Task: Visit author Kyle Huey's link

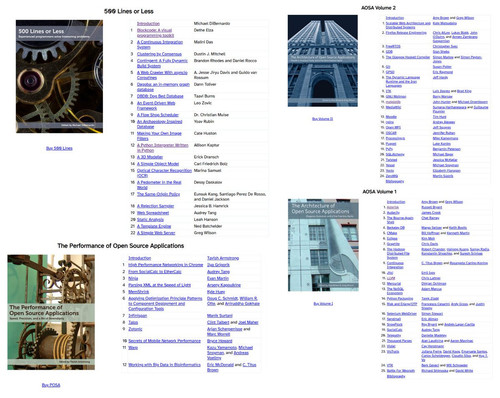Action: click(216, 292)
